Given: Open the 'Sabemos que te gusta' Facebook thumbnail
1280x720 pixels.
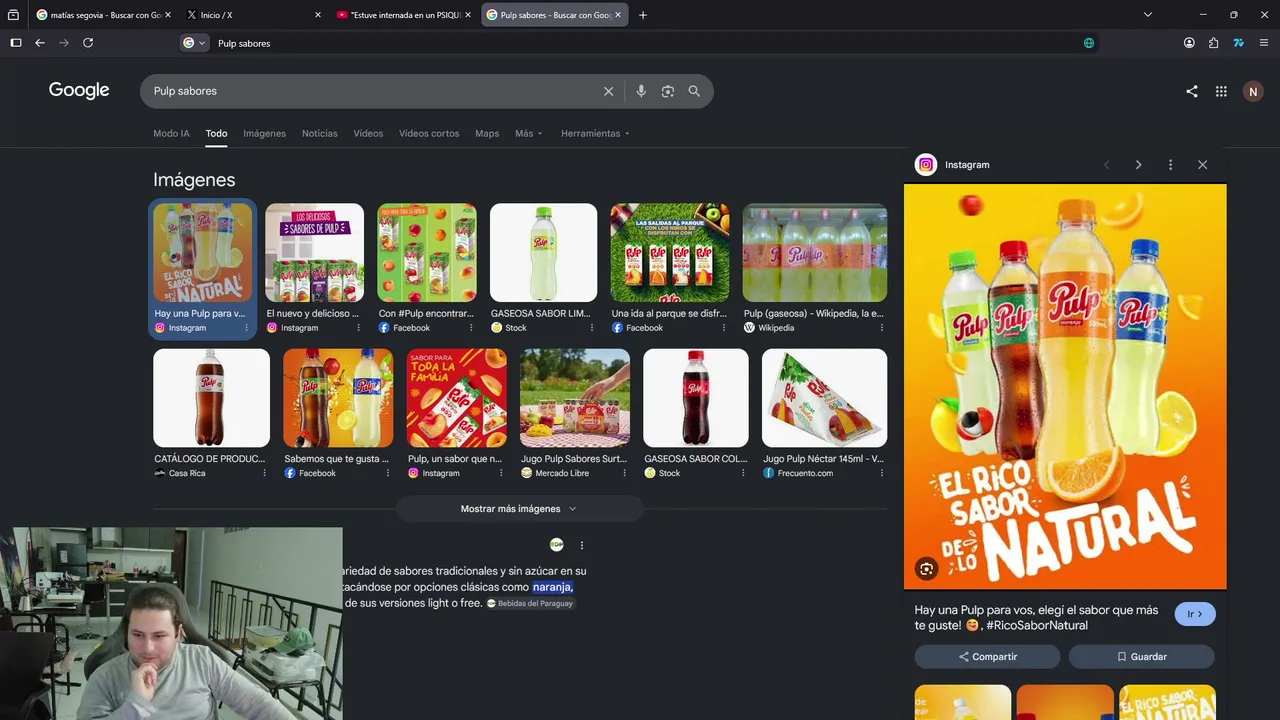Looking at the screenshot, I should pyautogui.click(x=338, y=398).
